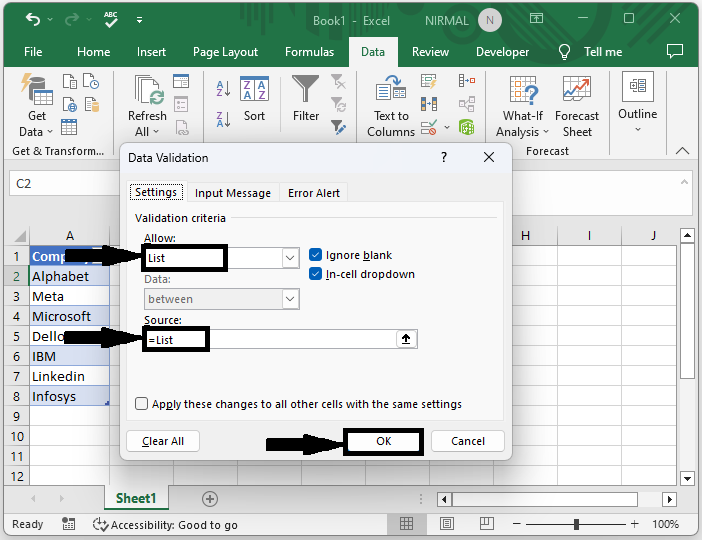Click the Consolidate icon
Screen dimensions: 702x540
(467, 81)
